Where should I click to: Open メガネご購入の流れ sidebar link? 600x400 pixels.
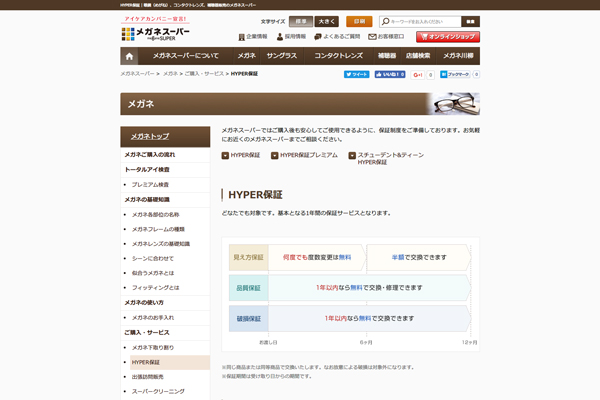(165, 155)
